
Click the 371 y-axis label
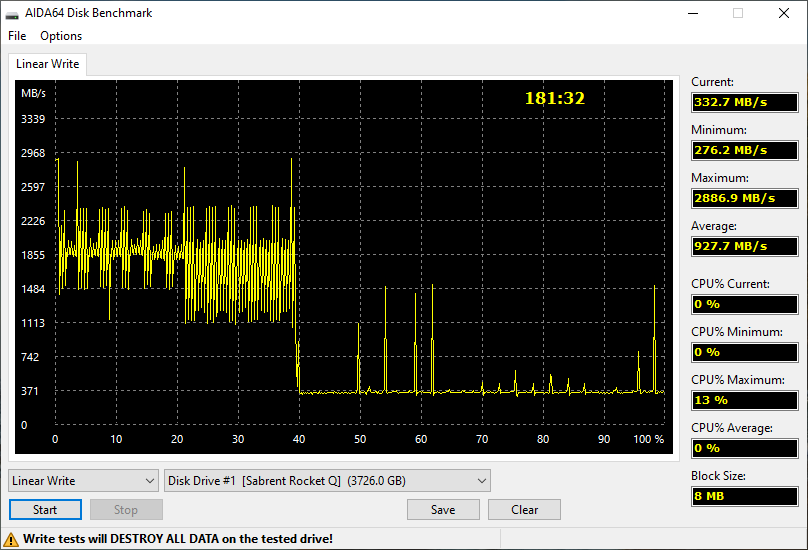tap(30, 391)
